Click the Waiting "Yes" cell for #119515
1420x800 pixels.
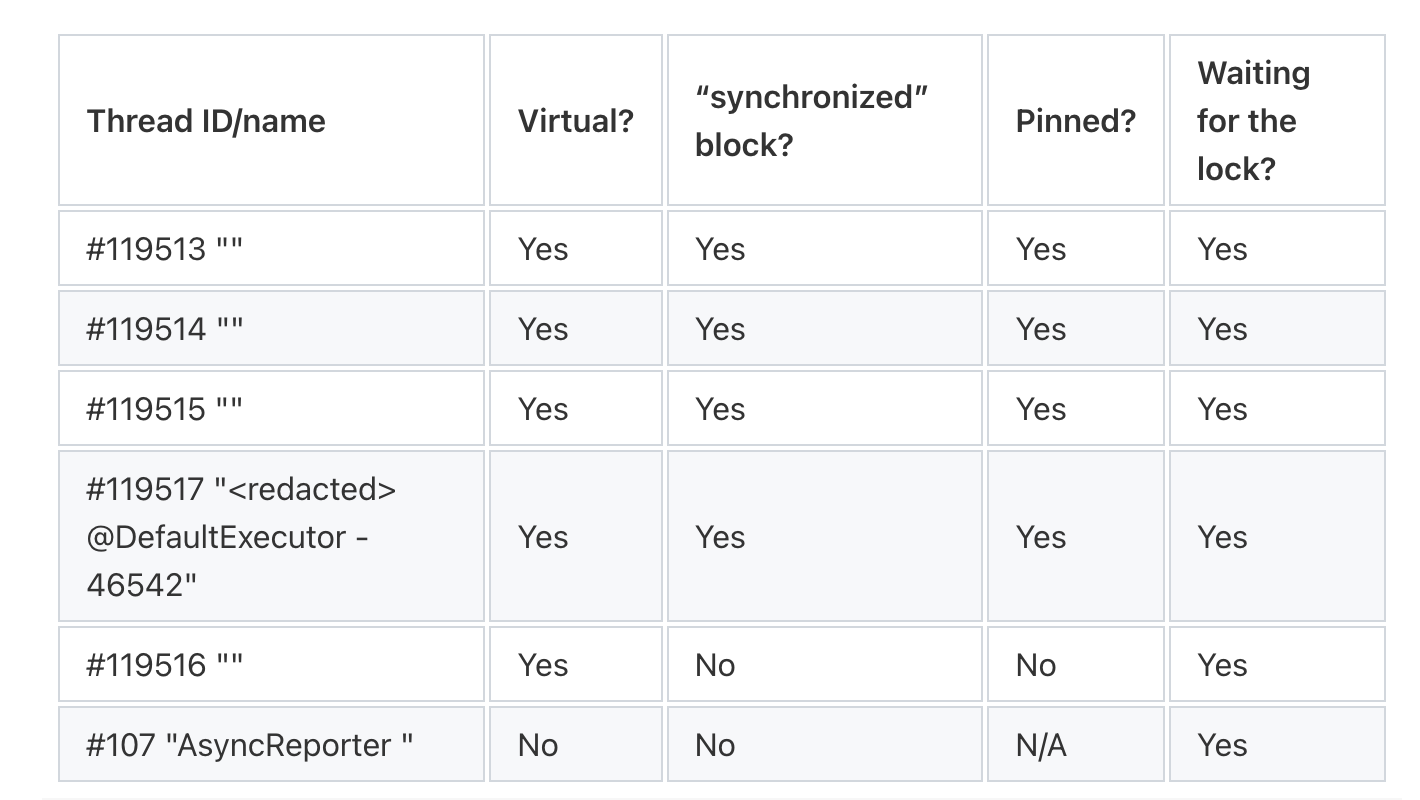[1277, 408]
